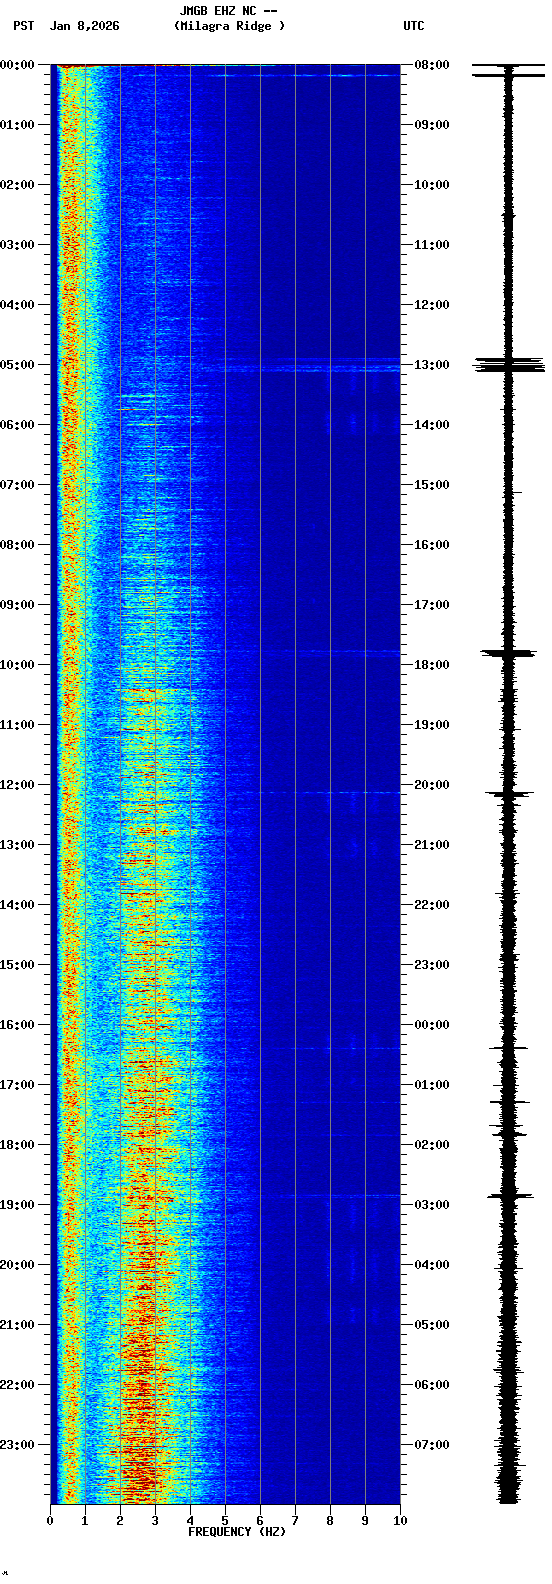This screenshot has width=552, height=1584.
Task: Click the UTC time label '12:00'
Action: point(432,305)
